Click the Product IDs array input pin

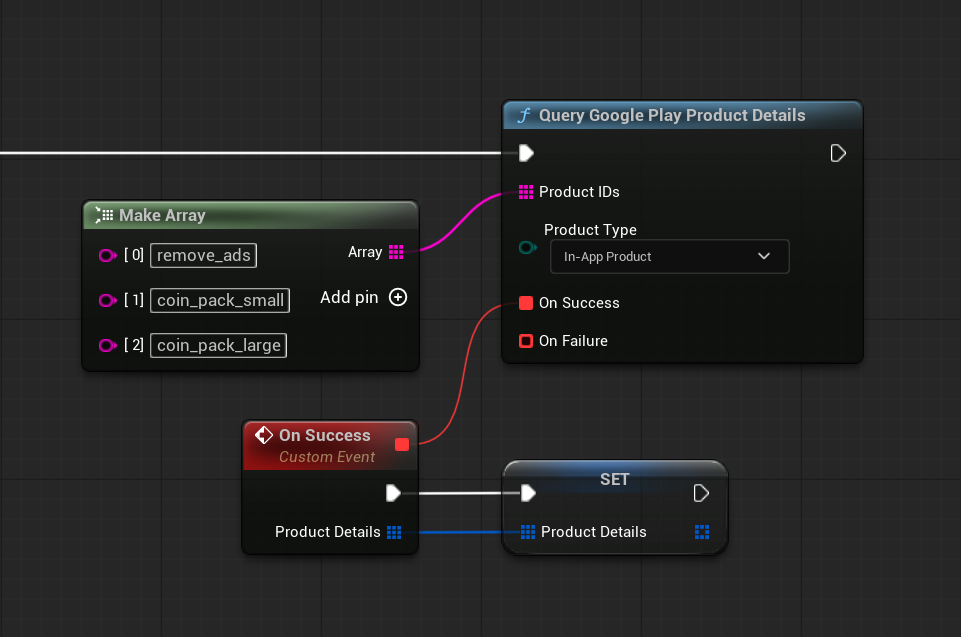click(x=526, y=192)
